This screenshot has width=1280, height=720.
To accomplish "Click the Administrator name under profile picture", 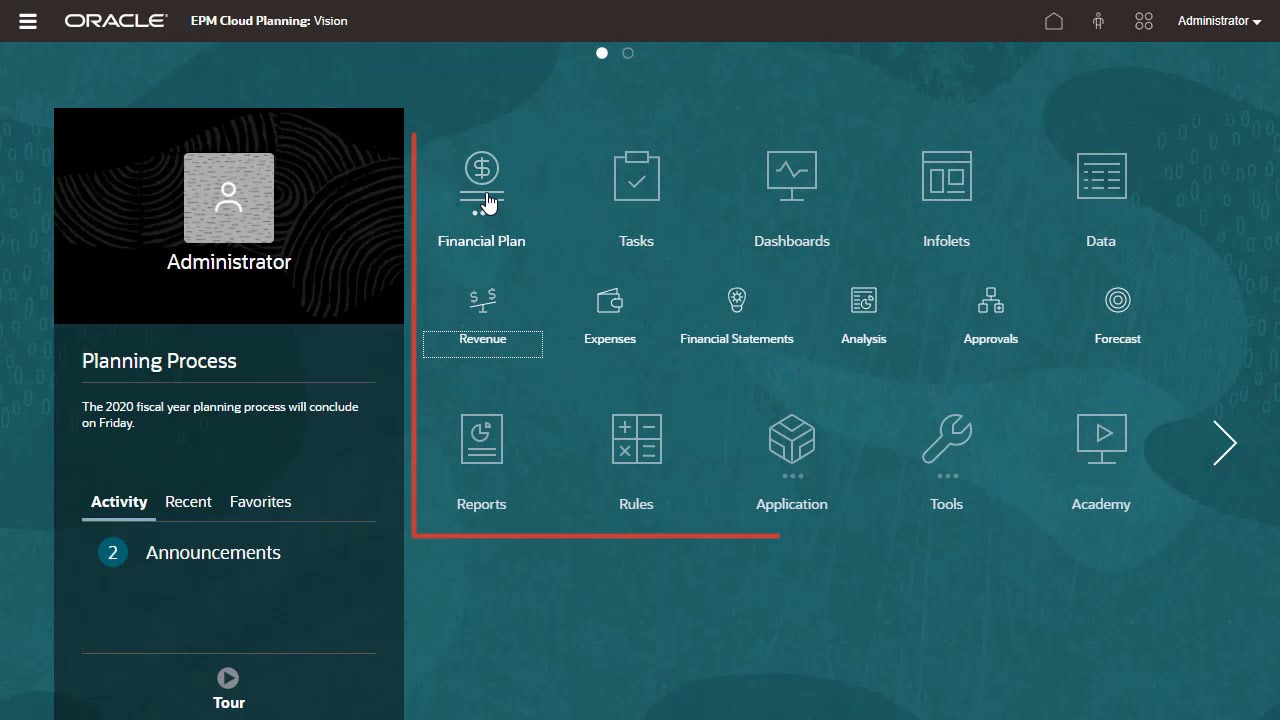I will (x=229, y=262).
